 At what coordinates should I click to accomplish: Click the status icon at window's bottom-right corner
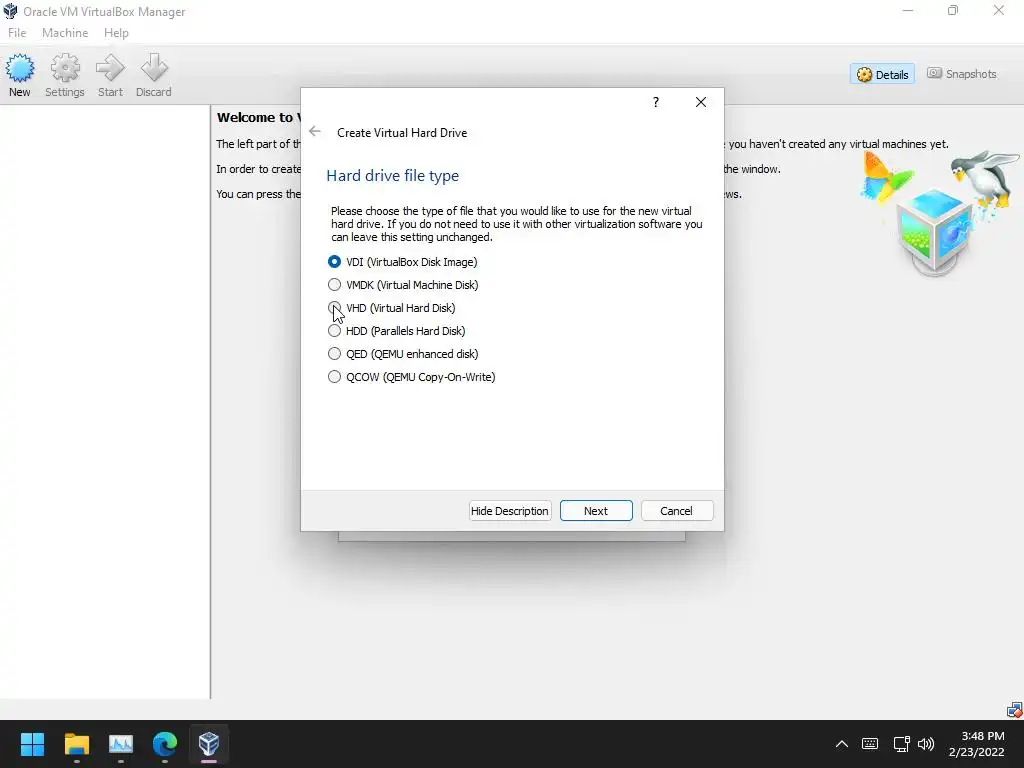1014,709
